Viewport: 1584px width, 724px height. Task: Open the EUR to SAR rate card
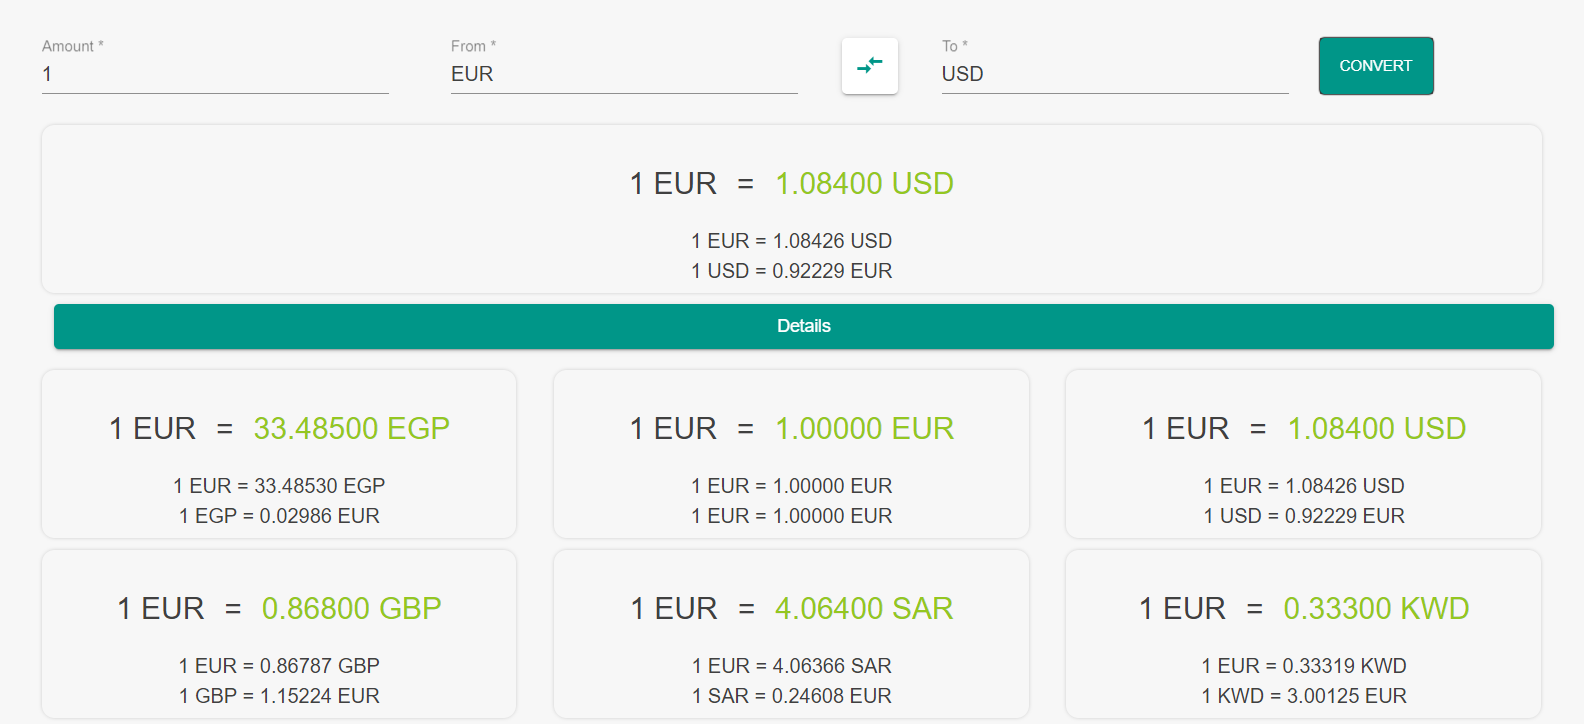coord(791,634)
